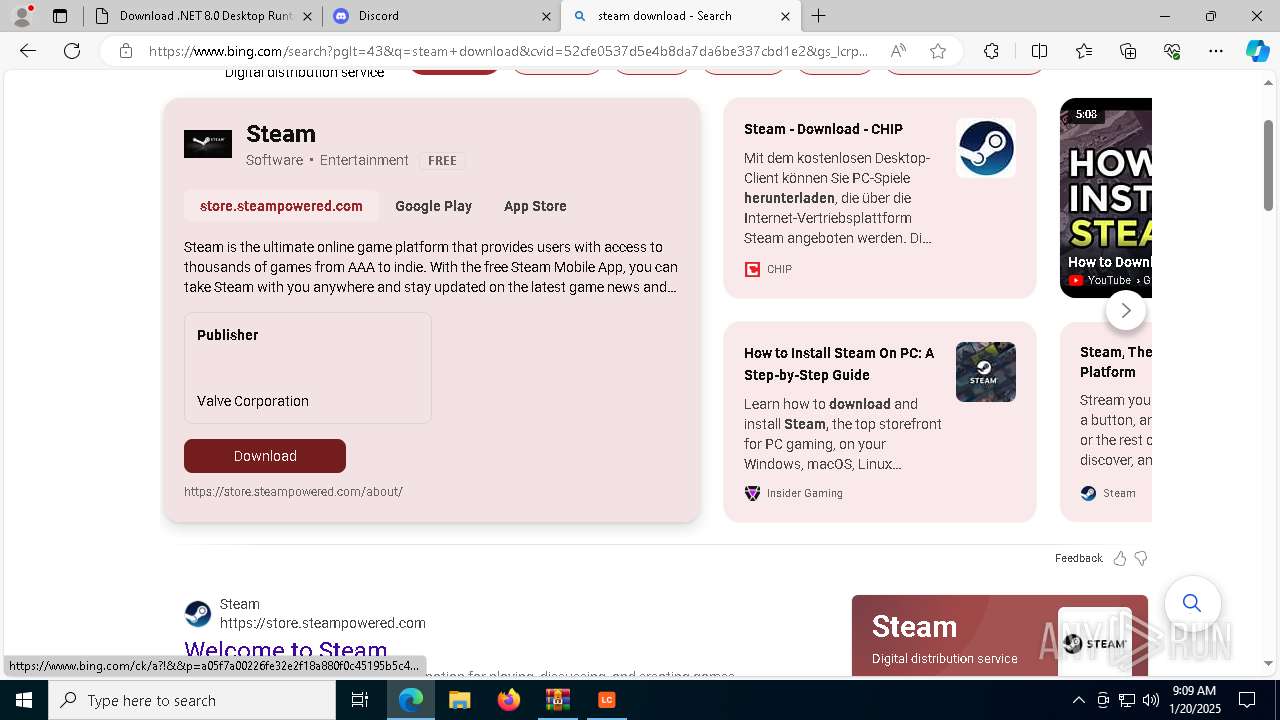Click the Steam knowledge panel card at bottom right
This screenshot has height=720, width=1280.
(1000, 635)
